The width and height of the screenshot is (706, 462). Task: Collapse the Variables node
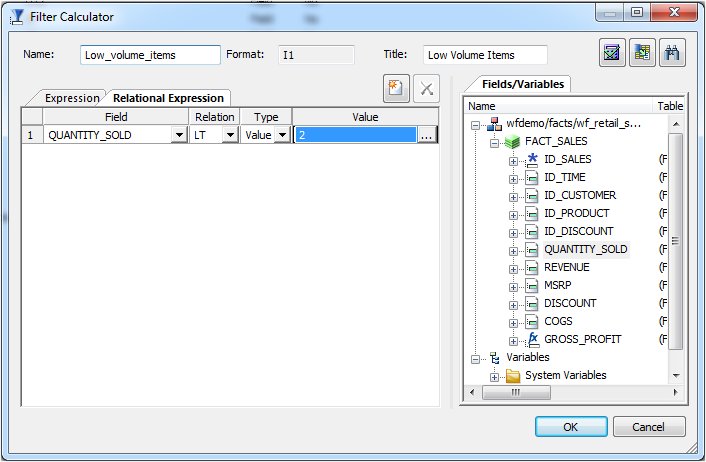click(x=475, y=359)
